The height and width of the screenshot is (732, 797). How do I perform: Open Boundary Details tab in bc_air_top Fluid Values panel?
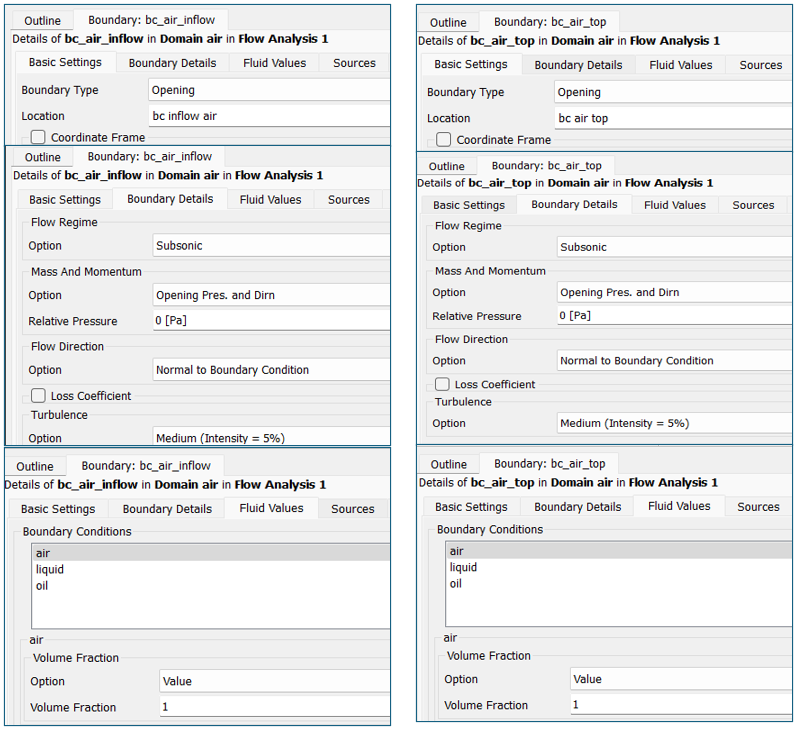pos(577,507)
